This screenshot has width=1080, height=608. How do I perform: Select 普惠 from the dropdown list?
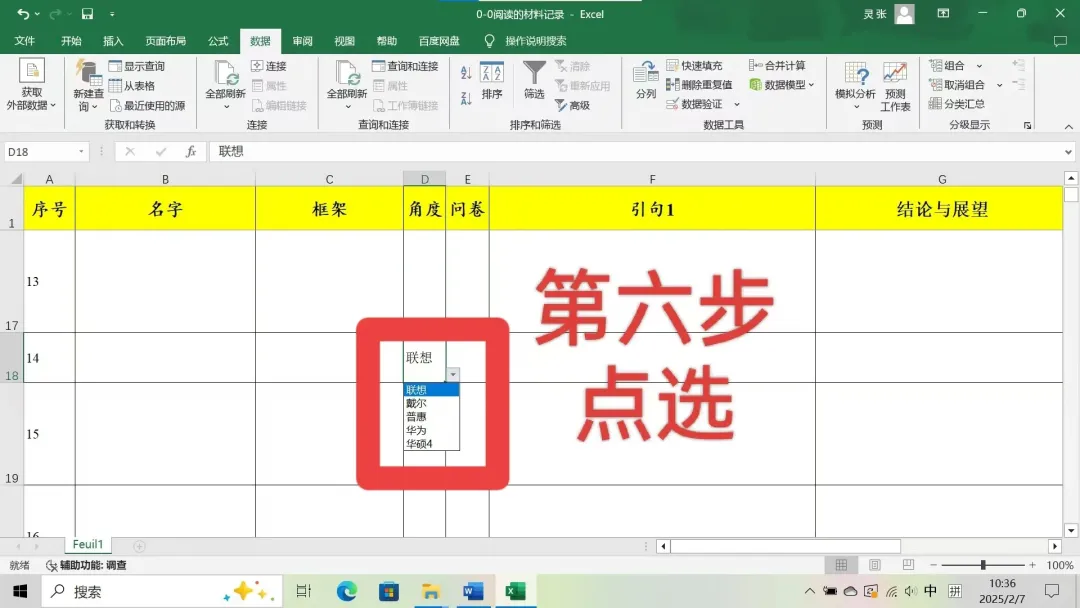tap(431, 417)
